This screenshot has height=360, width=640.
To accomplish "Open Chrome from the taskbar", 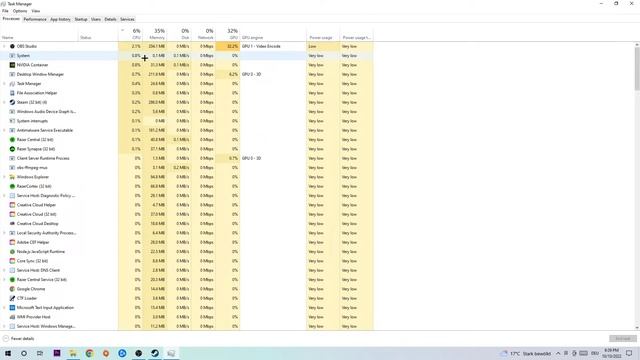I will 89,353.
